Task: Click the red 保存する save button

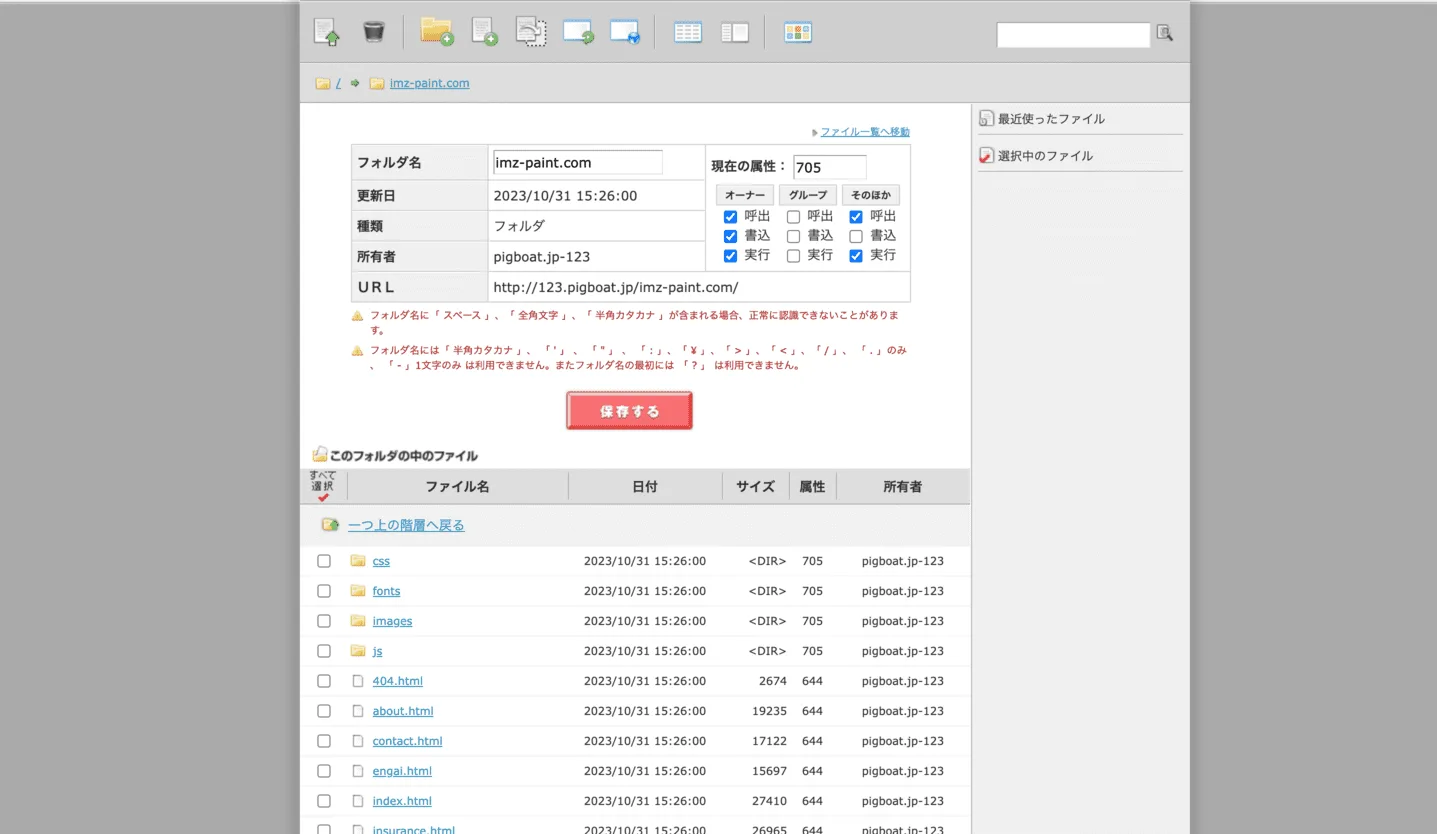Action: [629, 411]
